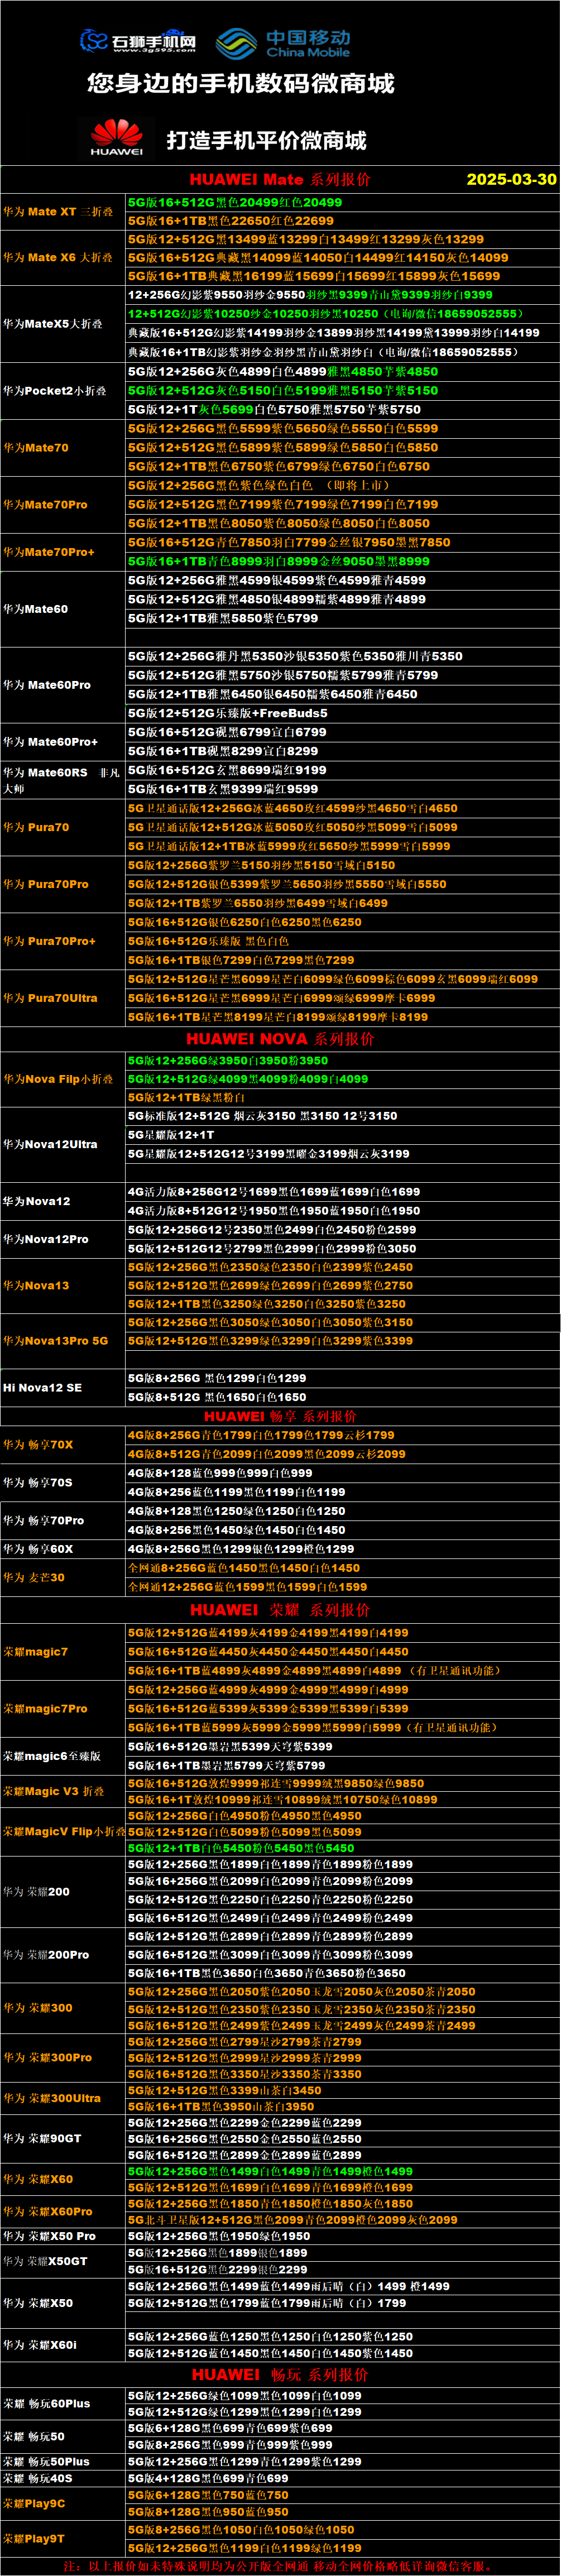Select the 华为Nova12 model cell
The height and width of the screenshot is (2576, 561).
[63, 1202]
